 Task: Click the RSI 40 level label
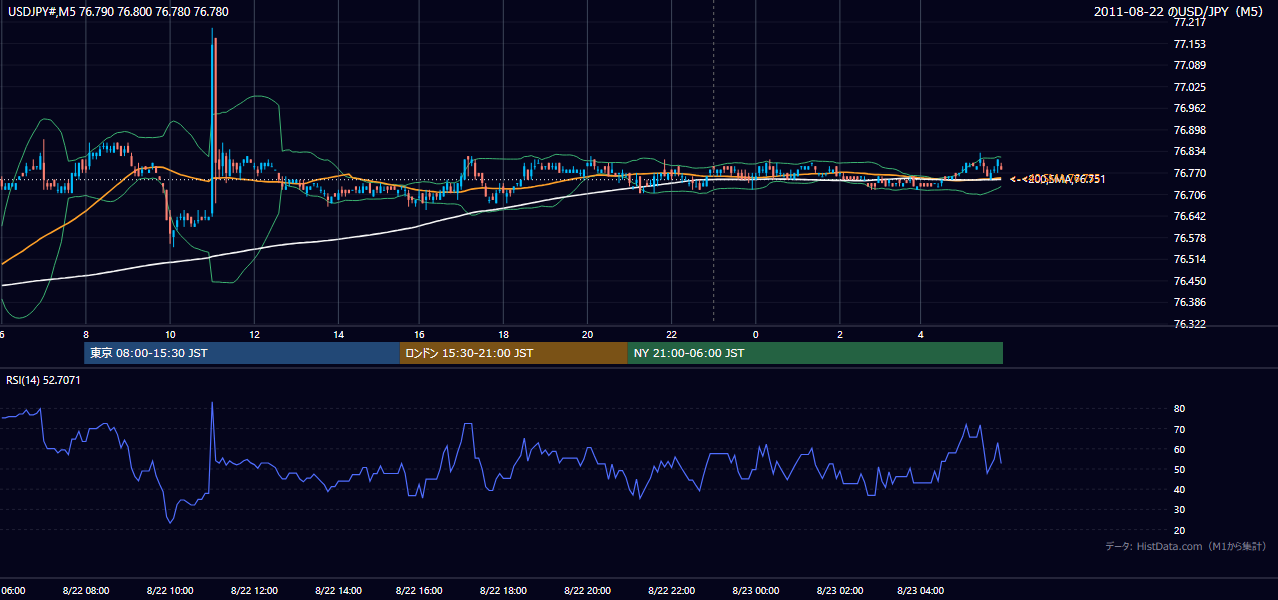(x=1179, y=489)
